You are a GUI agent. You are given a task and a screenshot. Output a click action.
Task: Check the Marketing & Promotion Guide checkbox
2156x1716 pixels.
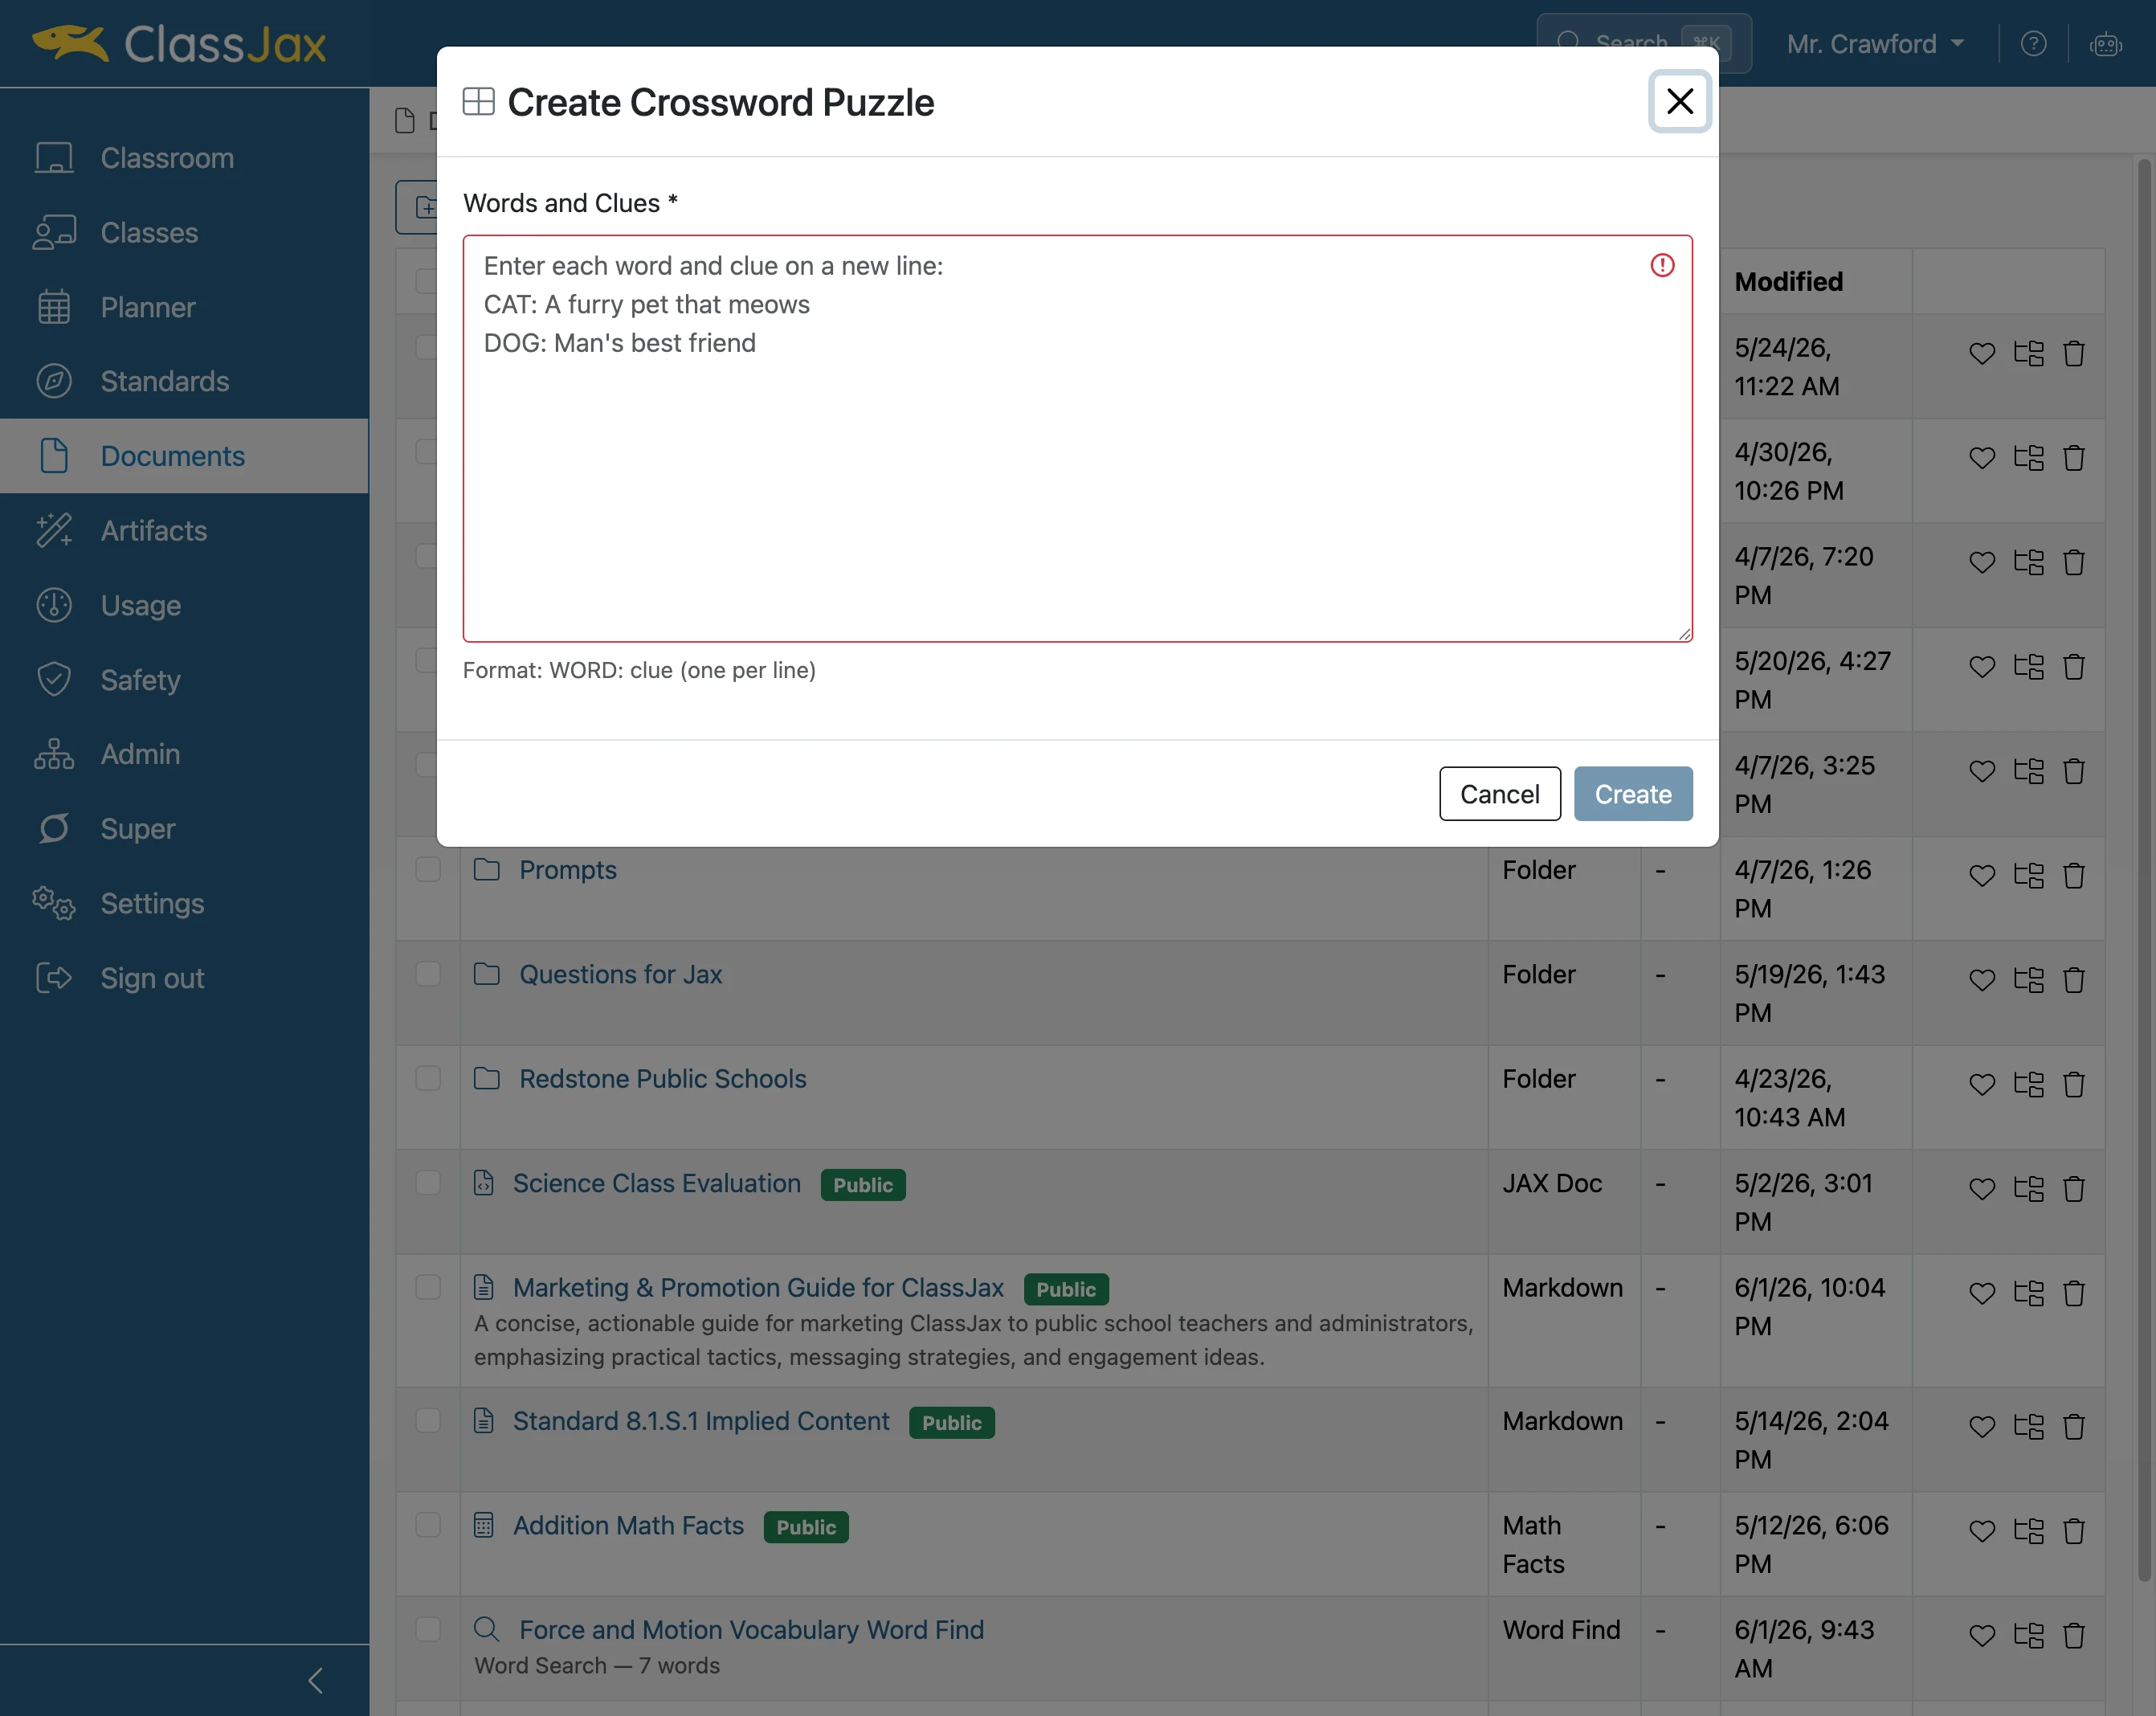(x=428, y=1286)
